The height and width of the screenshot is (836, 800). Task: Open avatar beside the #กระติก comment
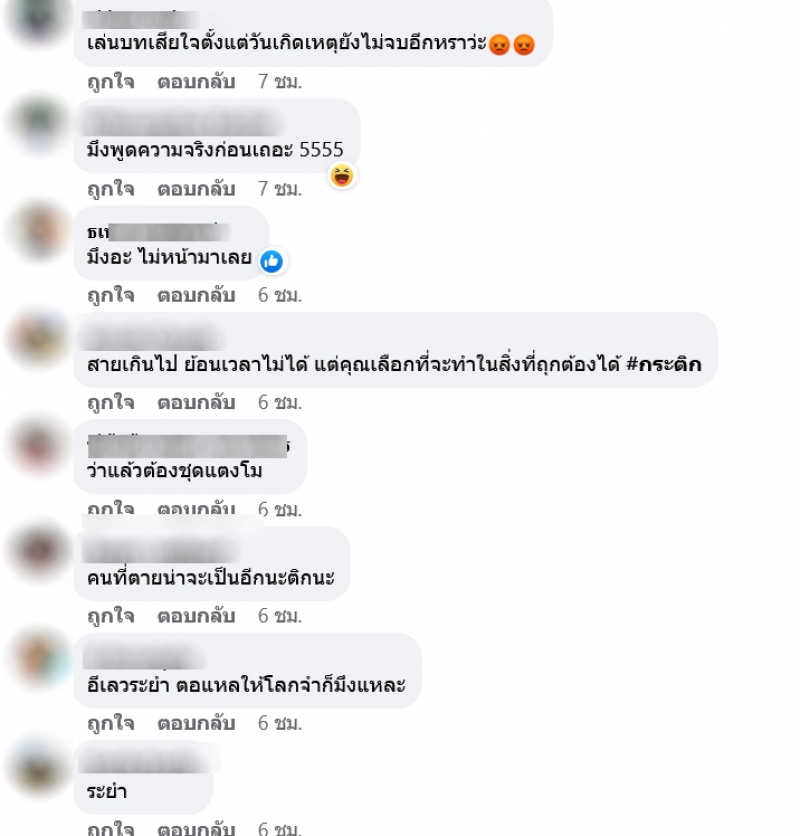coord(38,337)
